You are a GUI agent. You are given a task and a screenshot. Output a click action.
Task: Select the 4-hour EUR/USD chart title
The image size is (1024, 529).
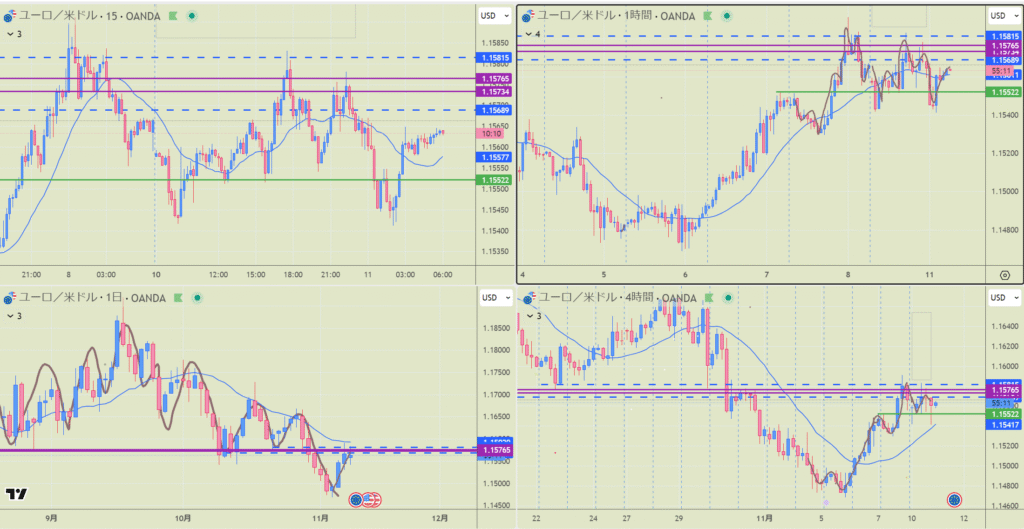[x=610, y=298]
